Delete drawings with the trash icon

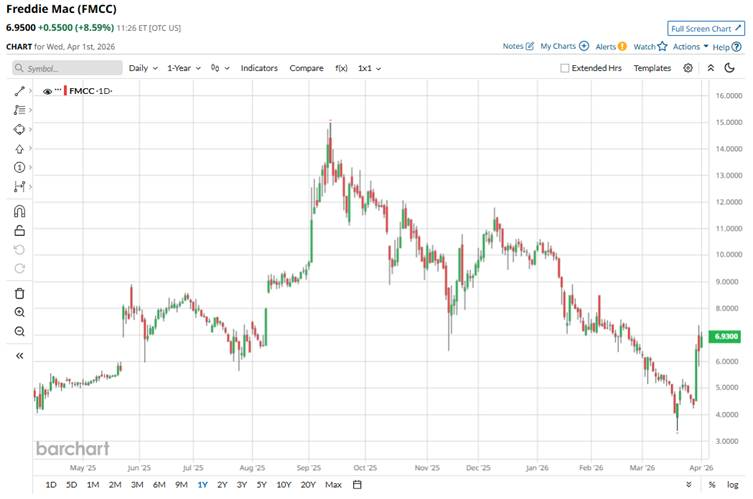tap(19, 293)
